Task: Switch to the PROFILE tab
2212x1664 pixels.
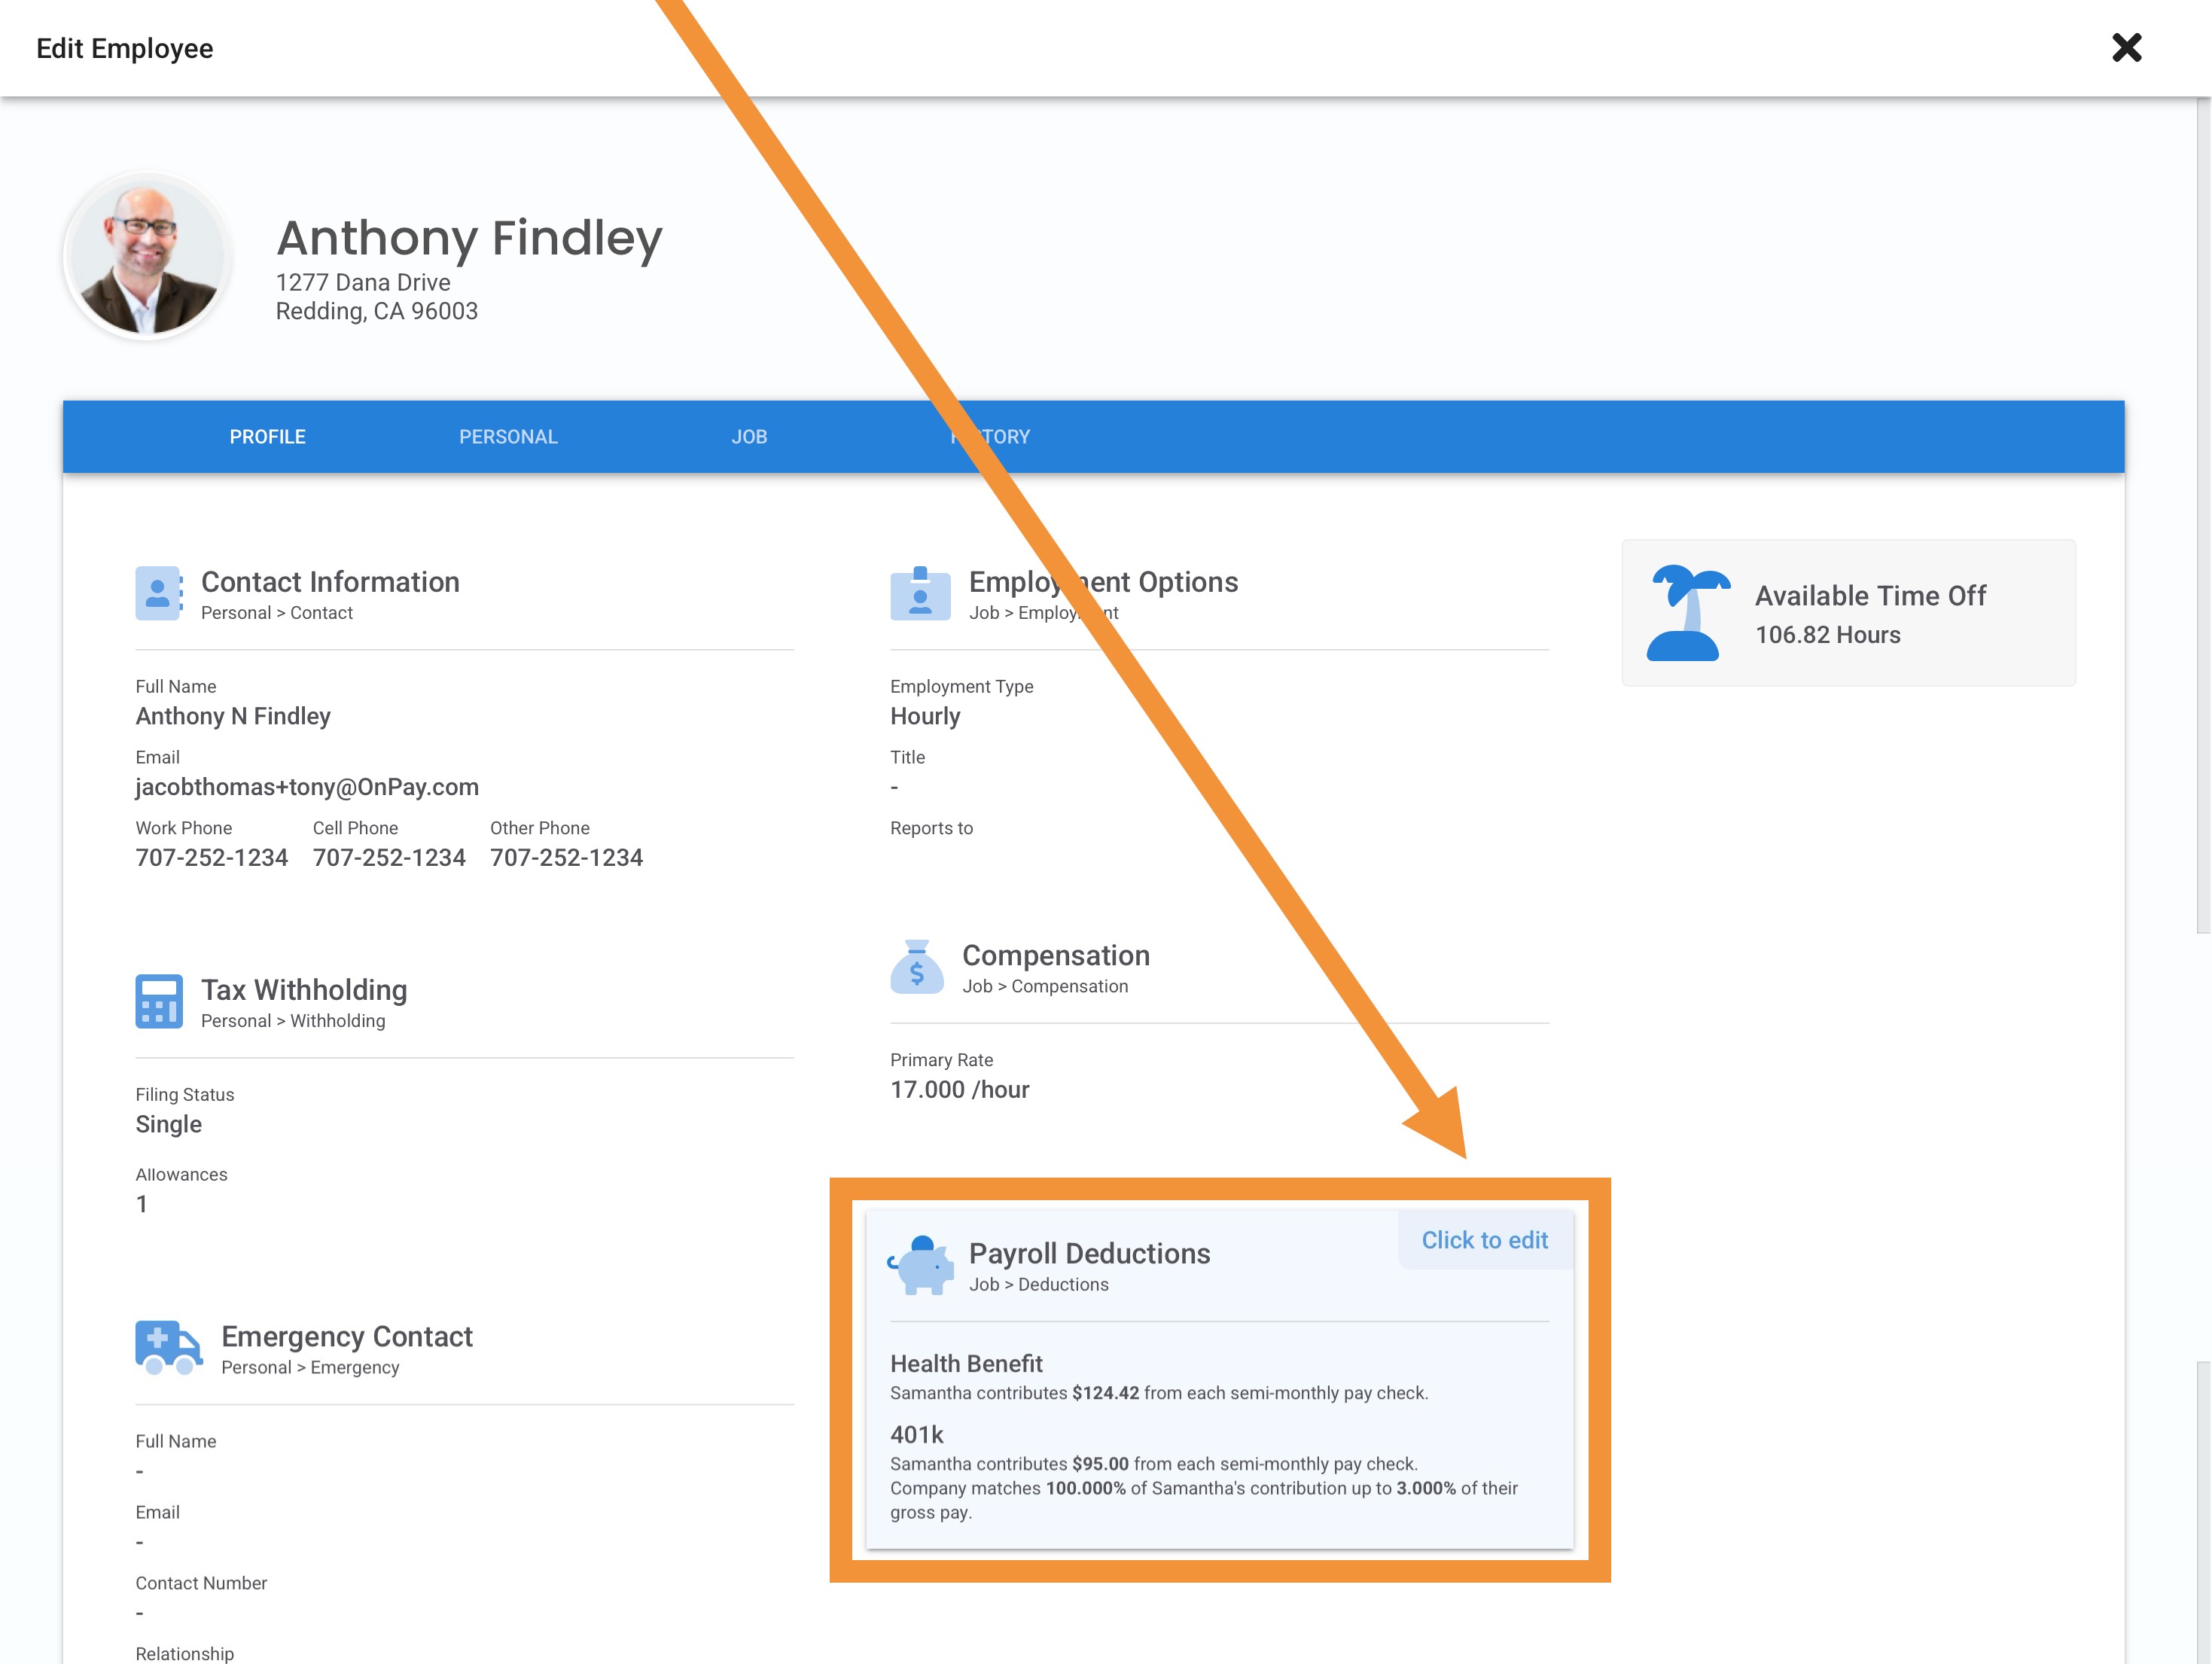Action: coord(267,437)
